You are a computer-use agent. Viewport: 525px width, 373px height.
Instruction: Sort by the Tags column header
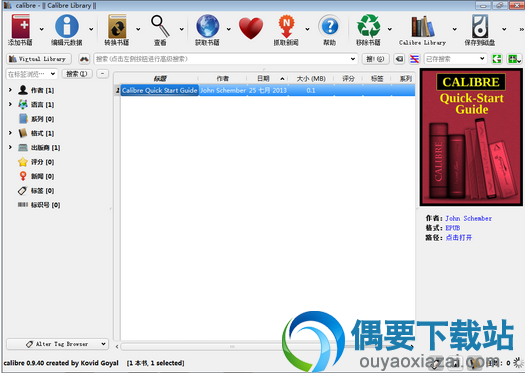click(377, 79)
